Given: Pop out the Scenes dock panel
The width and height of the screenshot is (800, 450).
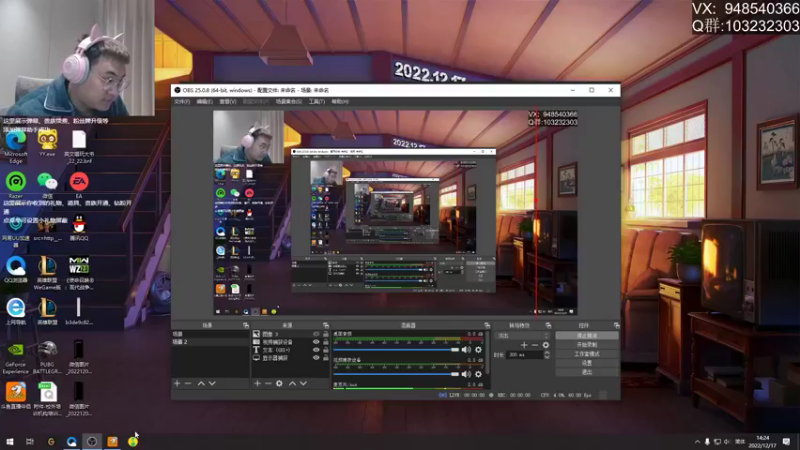Looking at the screenshot, I should [245, 325].
